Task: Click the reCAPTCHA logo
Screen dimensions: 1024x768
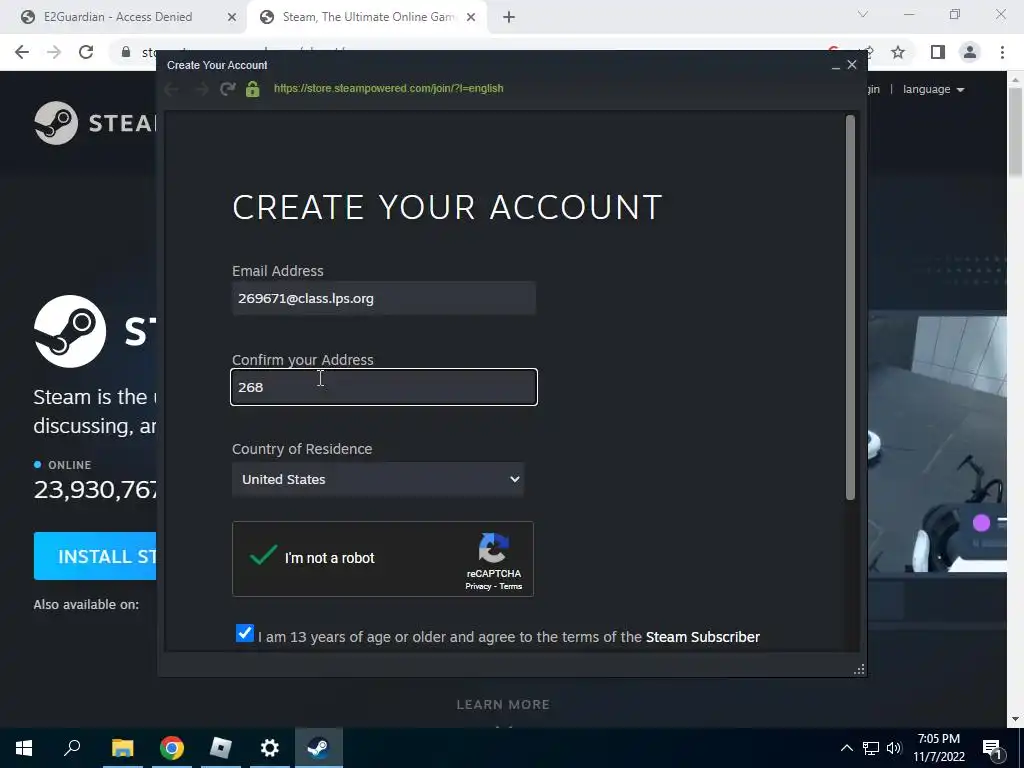Action: [493, 549]
